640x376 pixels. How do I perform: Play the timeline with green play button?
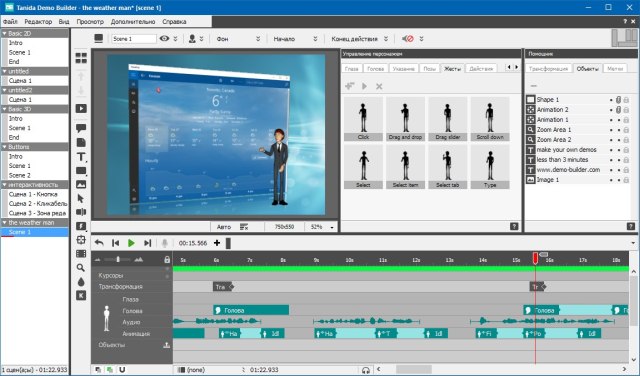coord(131,243)
